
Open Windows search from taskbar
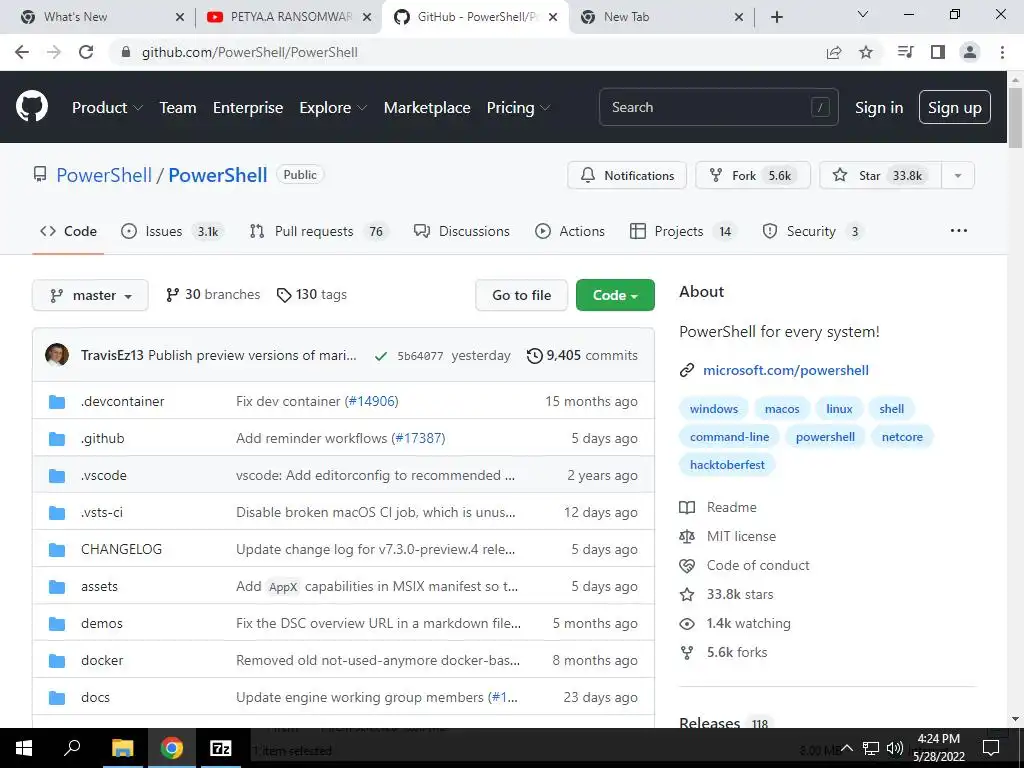click(x=72, y=748)
